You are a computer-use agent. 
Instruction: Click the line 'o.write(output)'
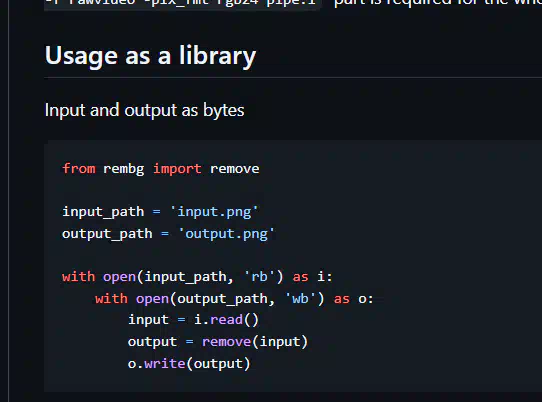coord(189,364)
